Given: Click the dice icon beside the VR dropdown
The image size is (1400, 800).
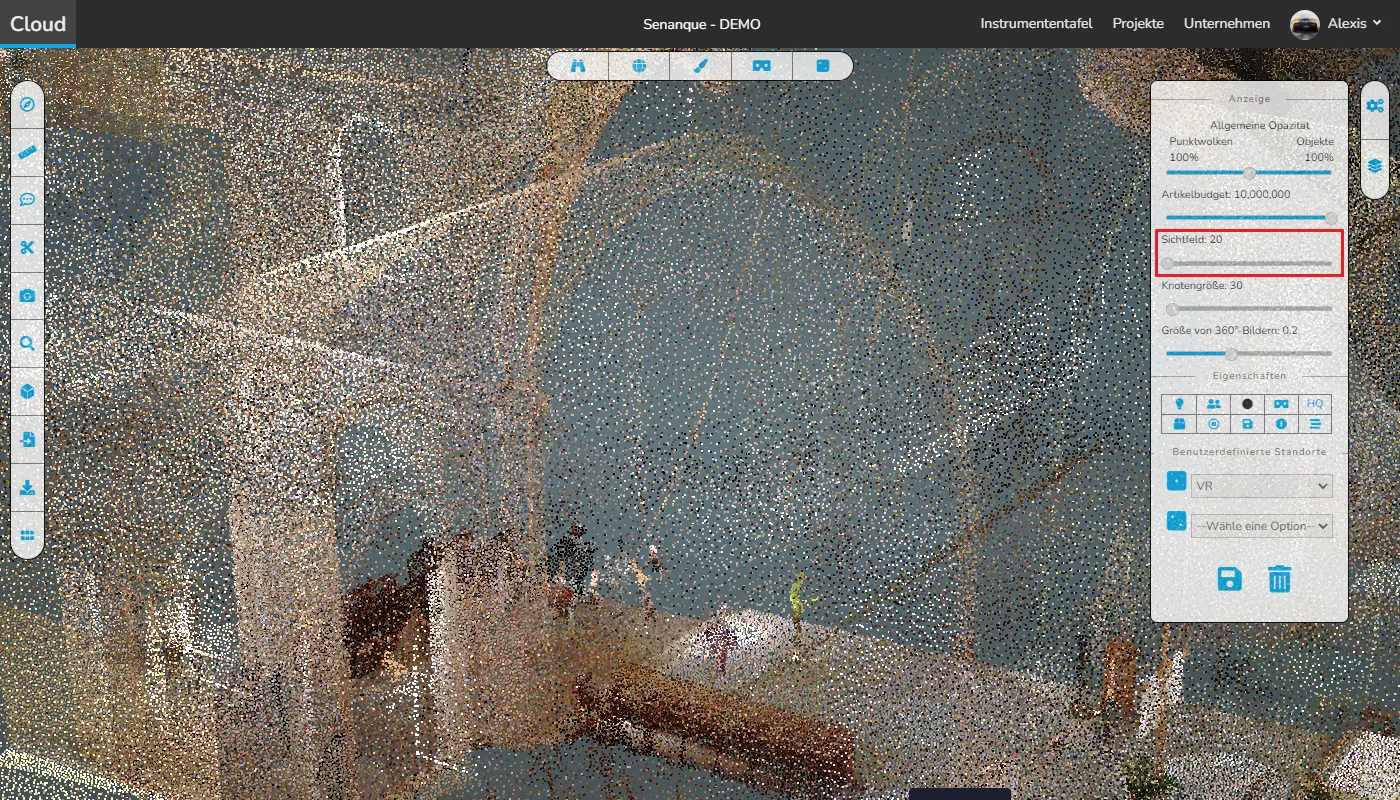Looking at the screenshot, I should [x=1176, y=482].
